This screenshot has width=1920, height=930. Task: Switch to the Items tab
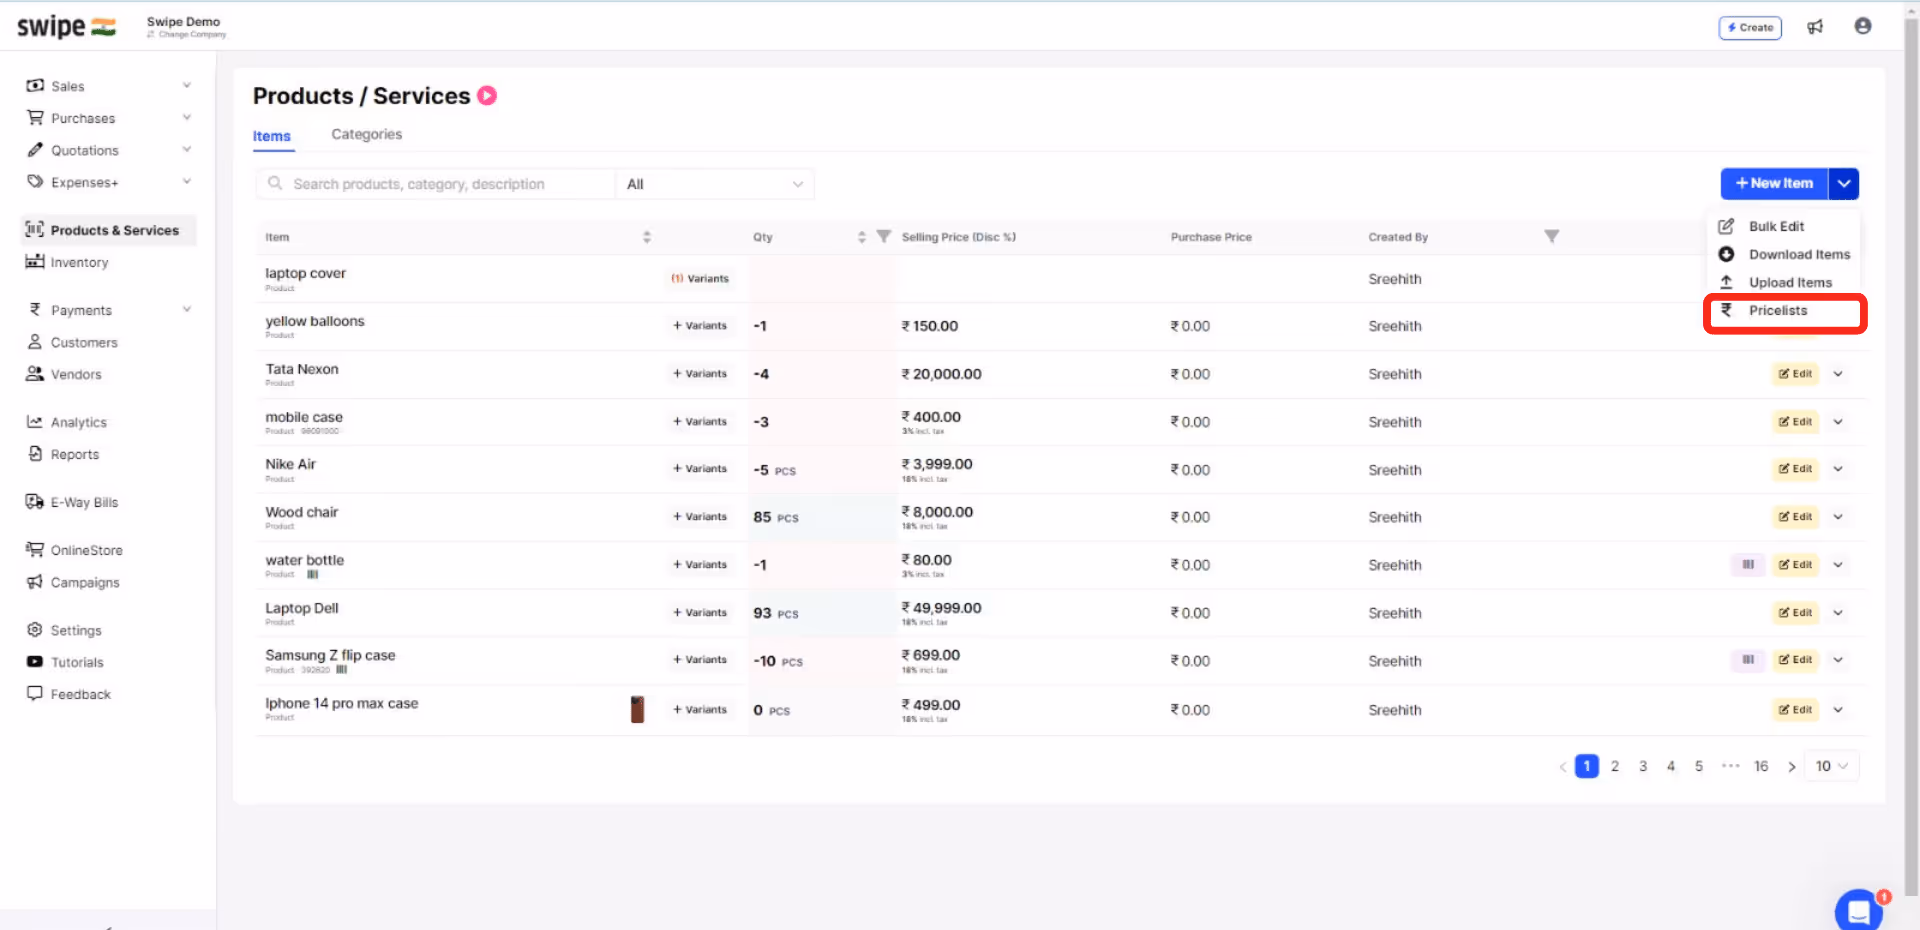[x=272, y=136]
